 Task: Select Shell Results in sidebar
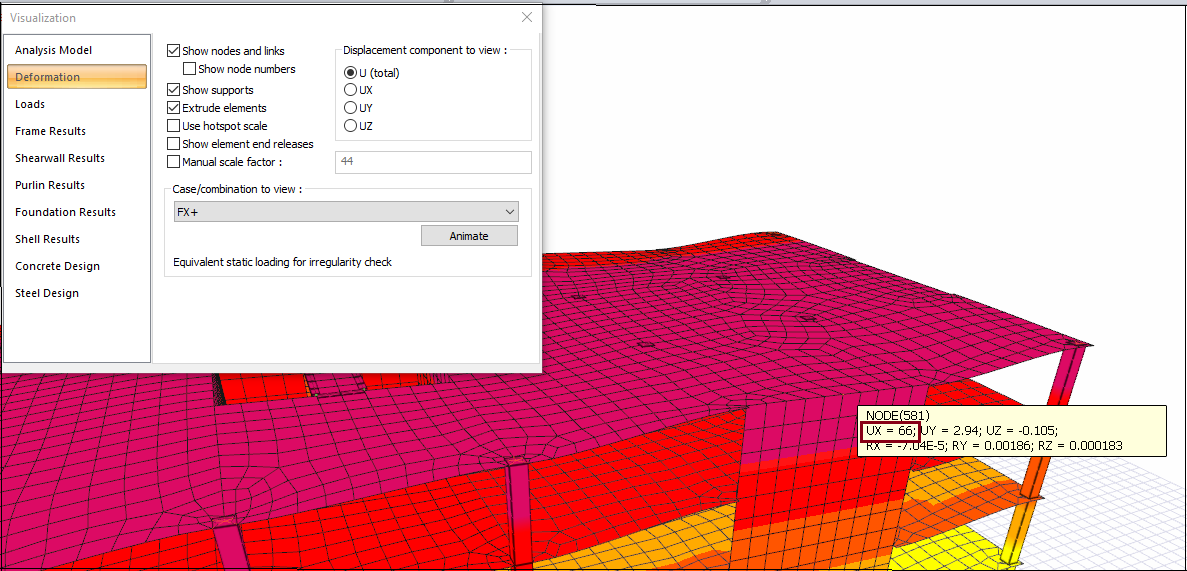click(47, 239)
